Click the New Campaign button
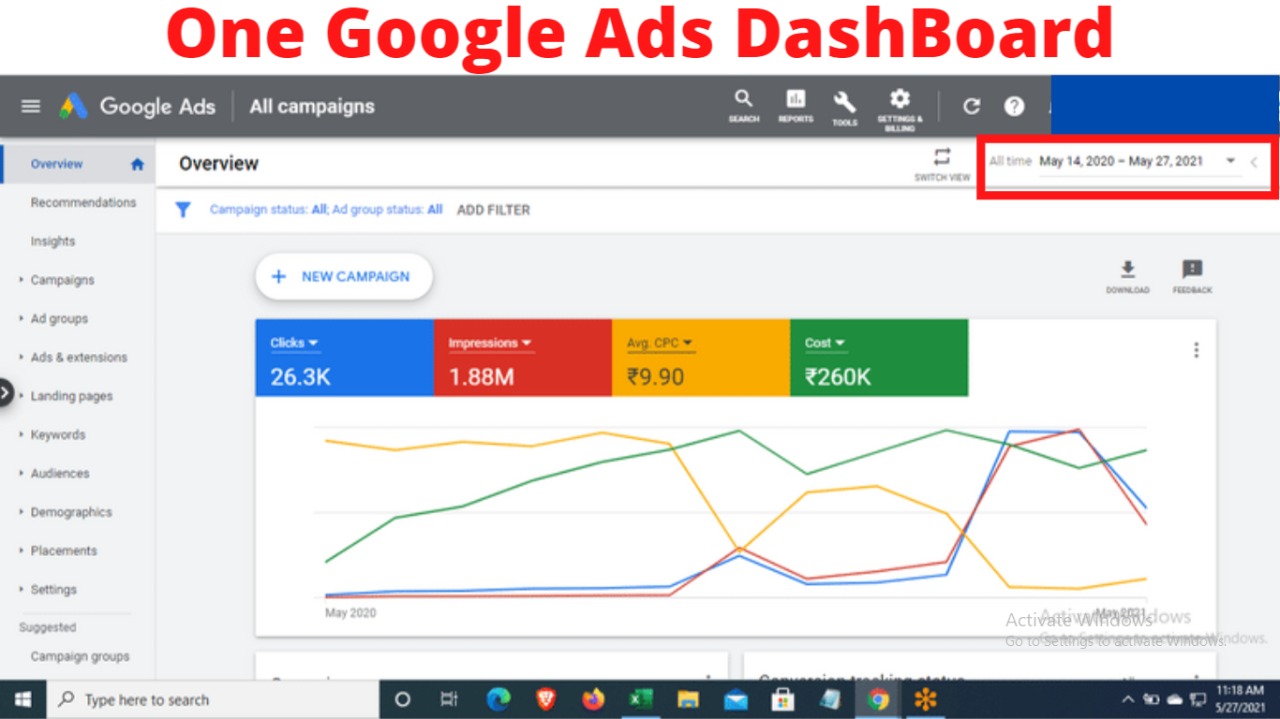 pos(344,277)
